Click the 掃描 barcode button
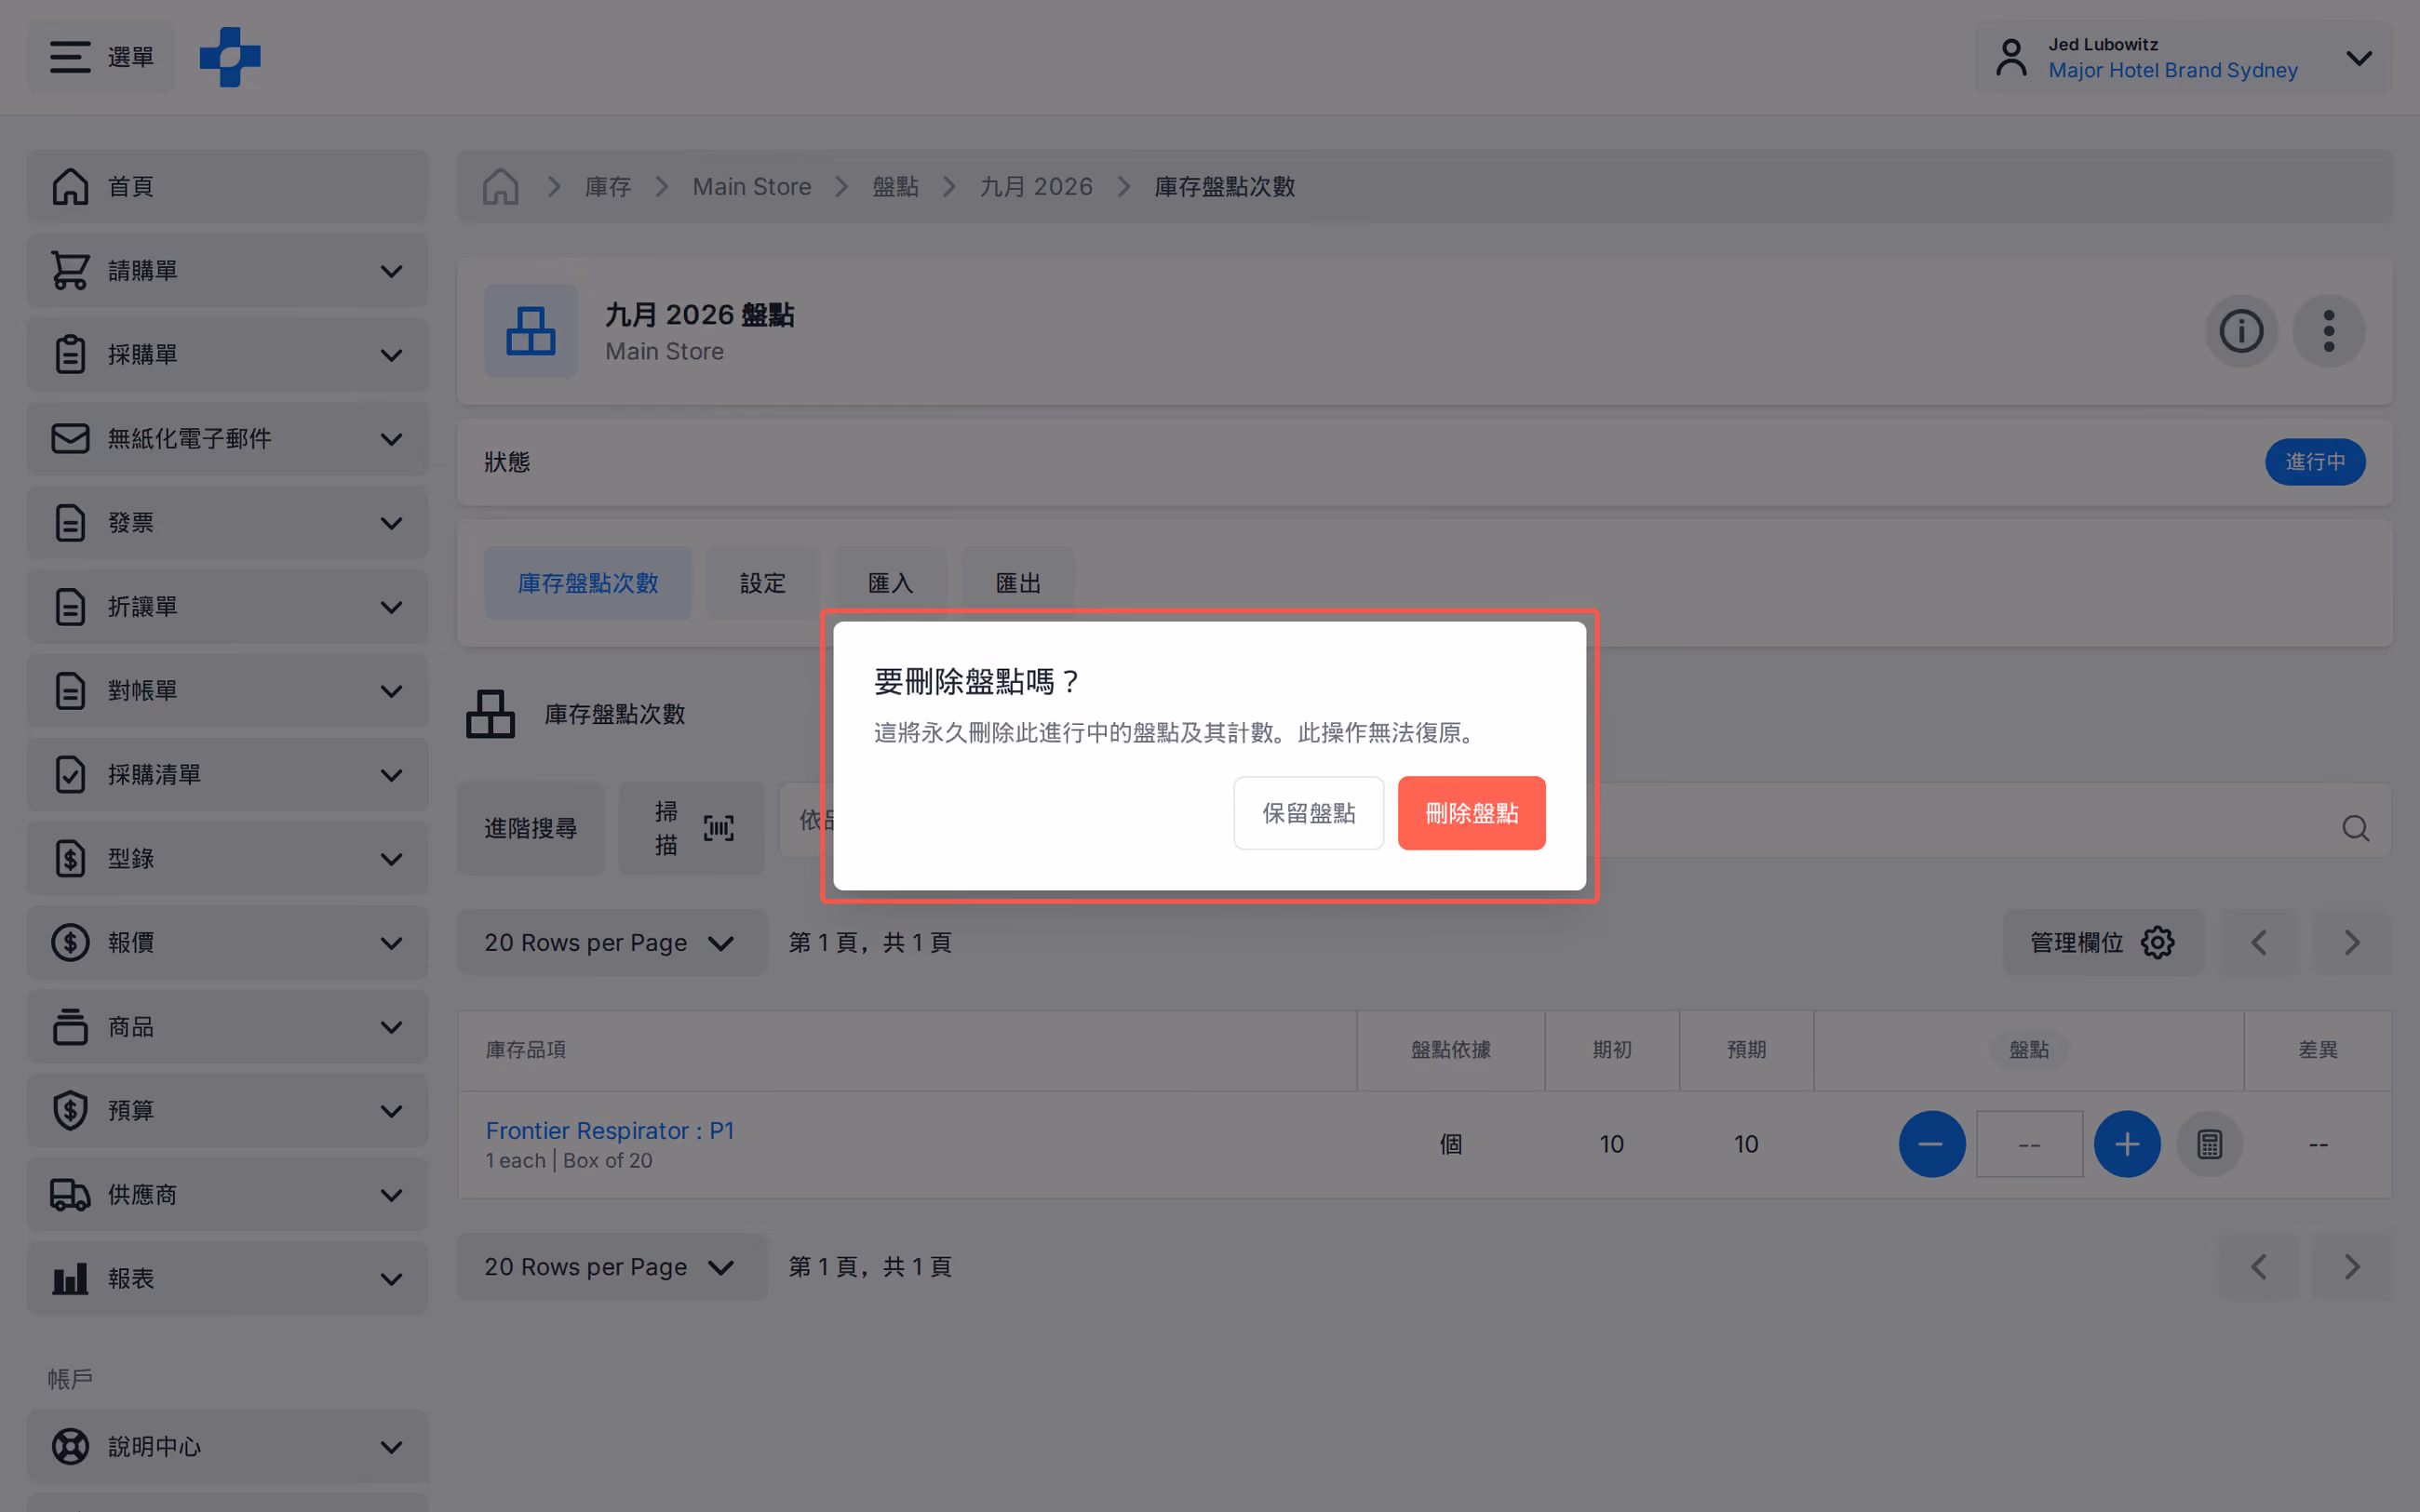 coord(691,828)
